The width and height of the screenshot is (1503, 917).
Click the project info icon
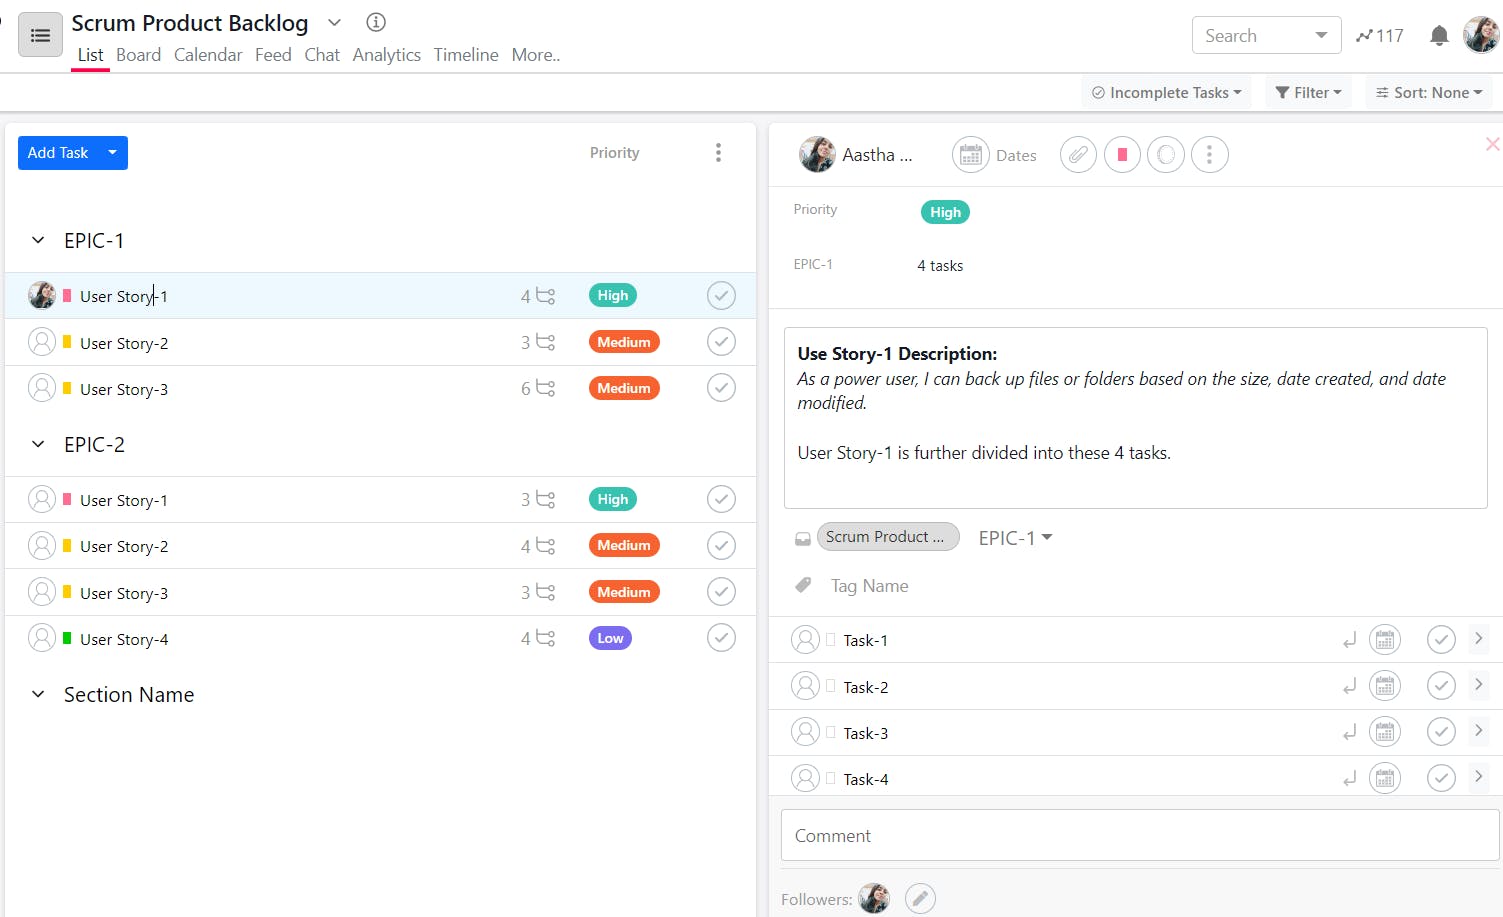[376, 22]
